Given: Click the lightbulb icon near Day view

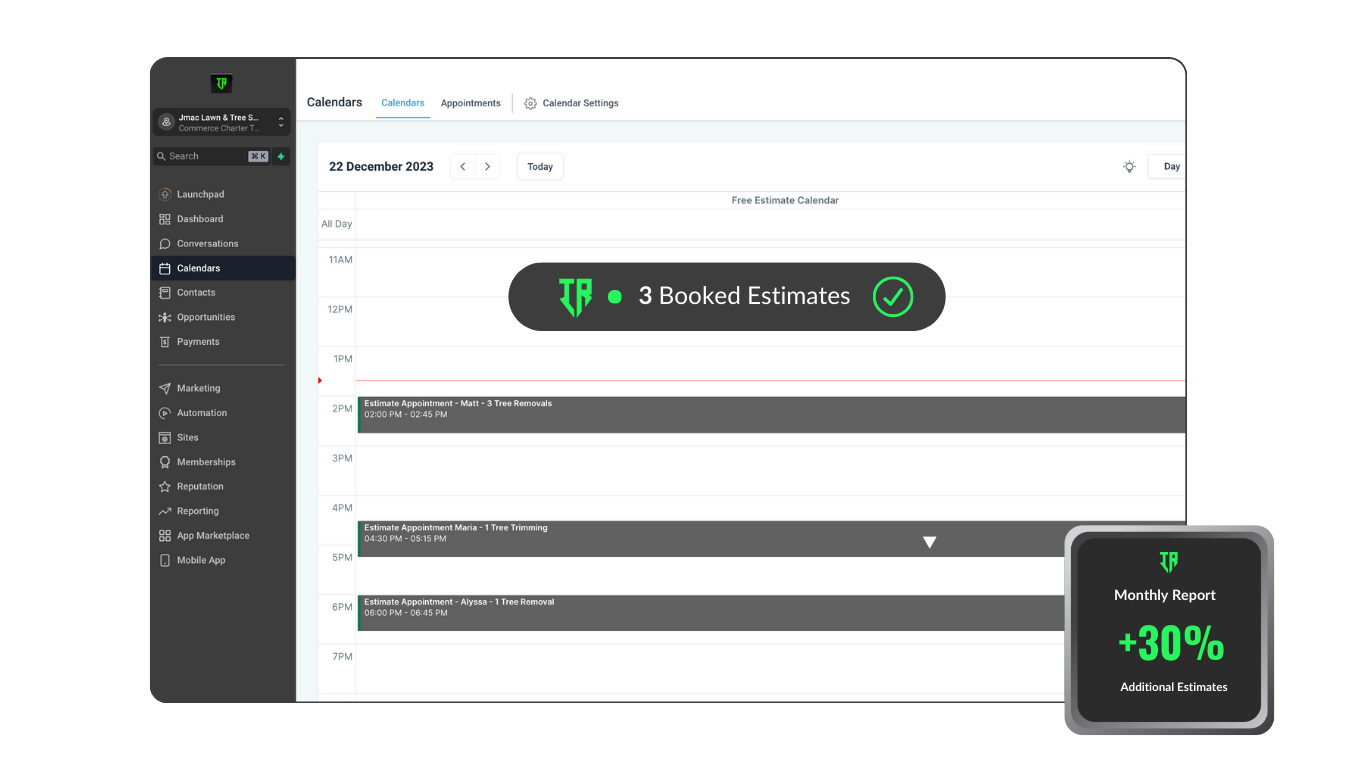Looking at the screenshot, I should coord(1129,167).
